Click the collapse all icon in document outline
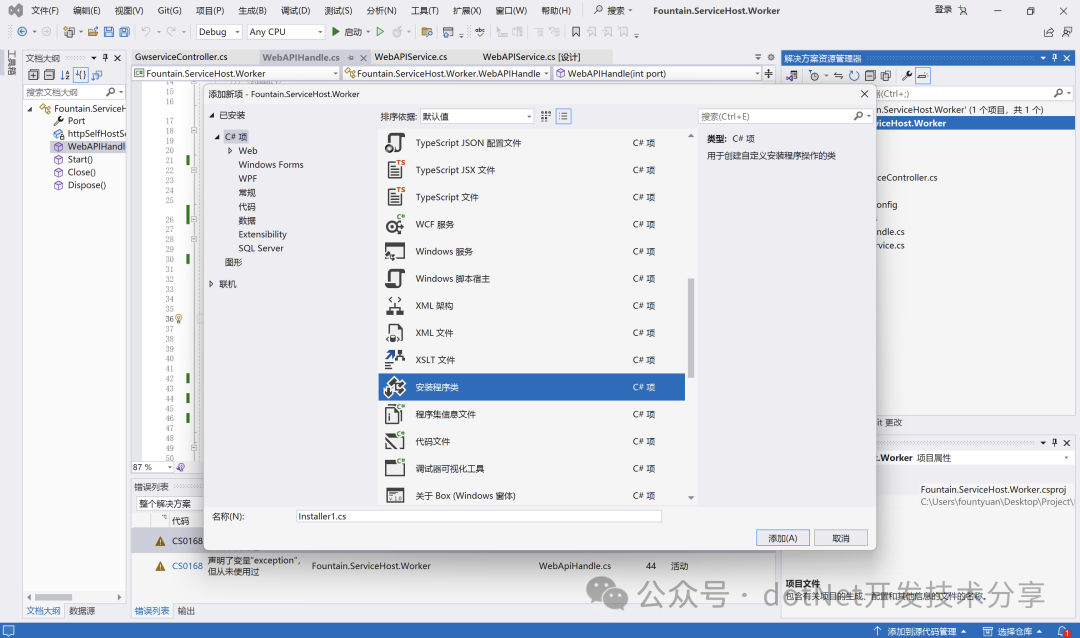This screenshot has width=1080, height=638. (49, 74)
